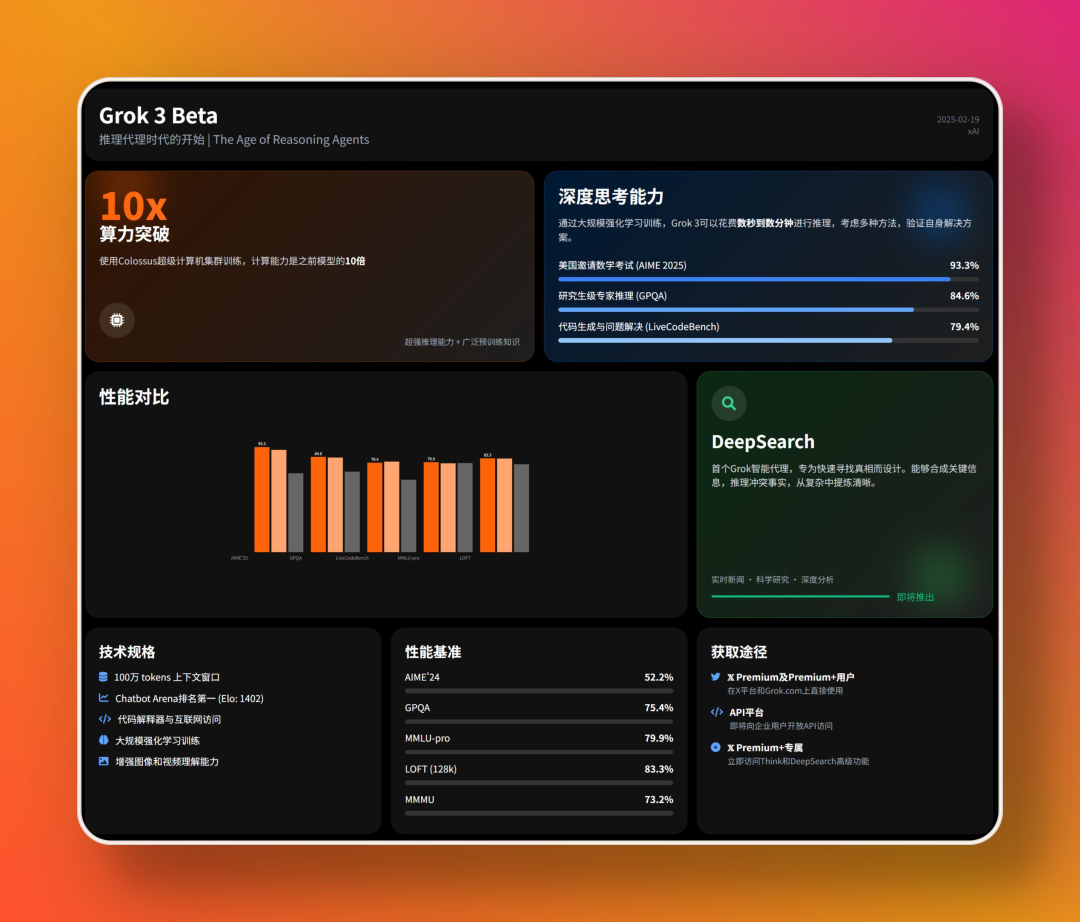Click the 84.6% score value
The image size is (1080, 922).
coord(964,295)
